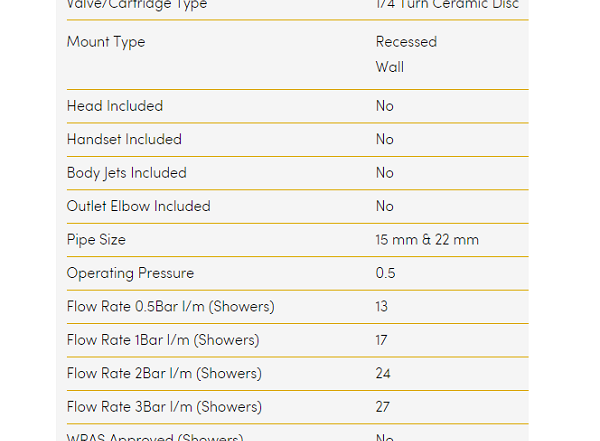Select the 15 mm & 22 mm value
Viewport: 600px width, 441px height.
point(427,240)
